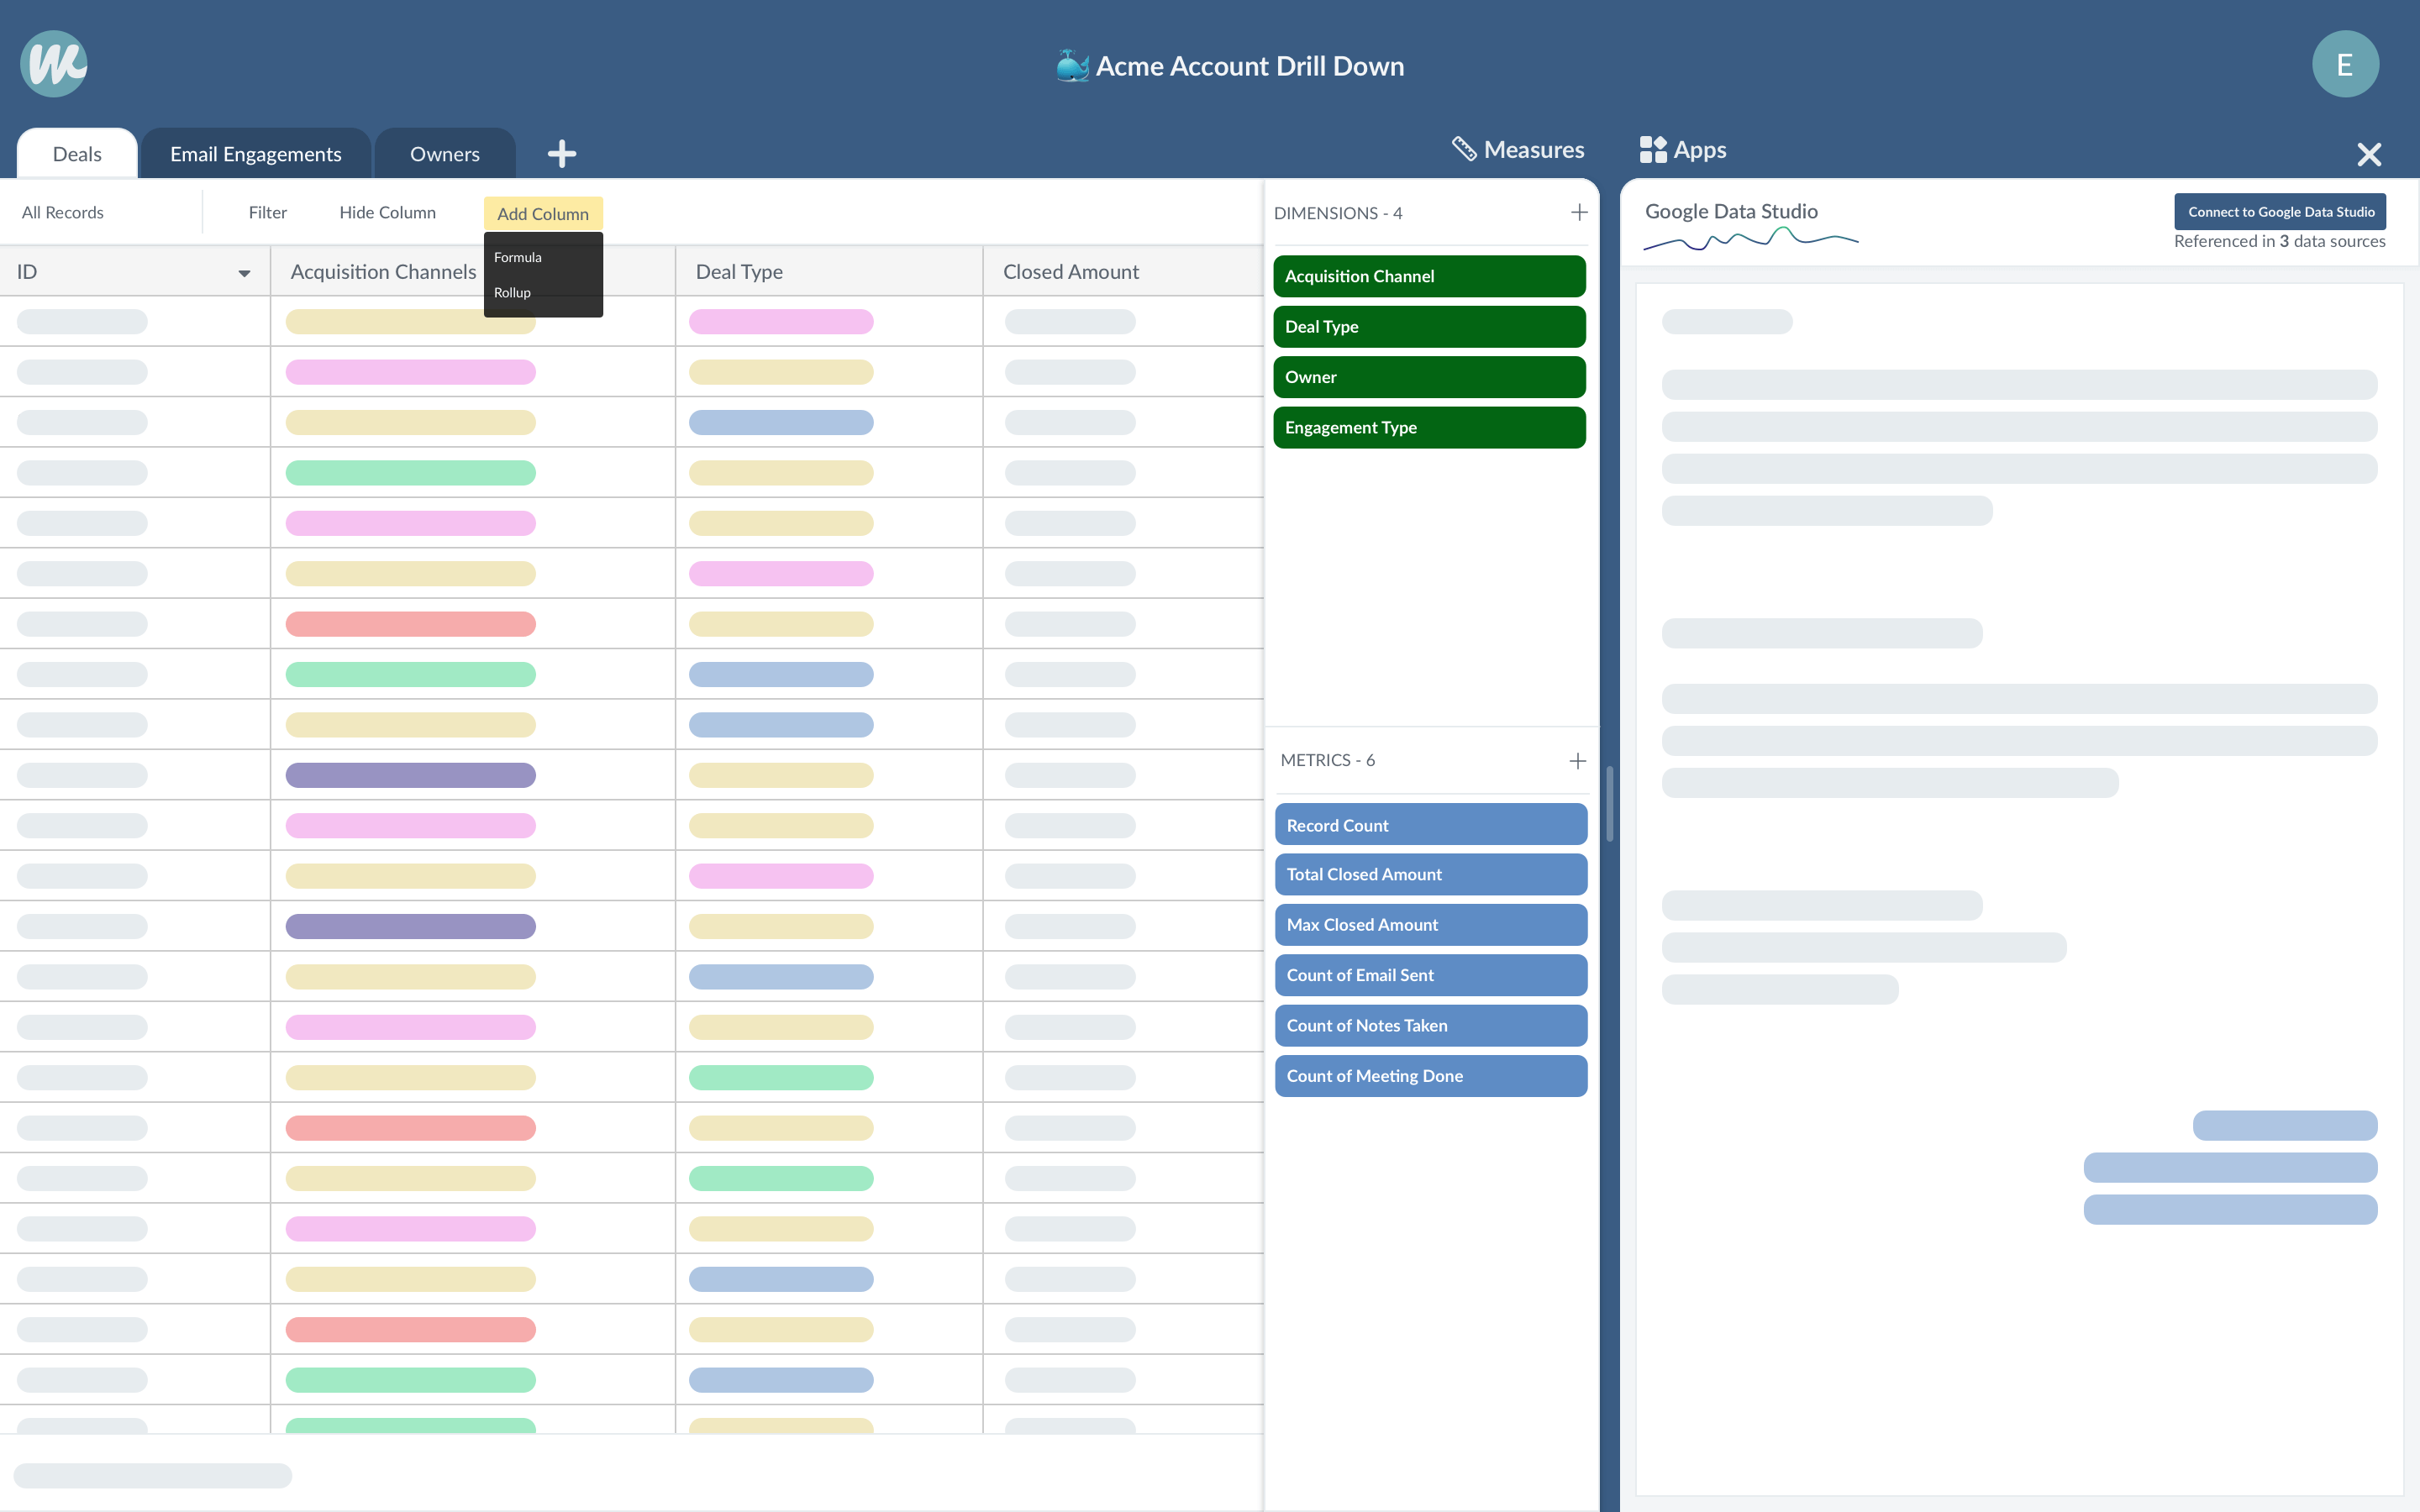
Task: Click the Measures panel vertical scrollbar
Action: coord(1609,803)
